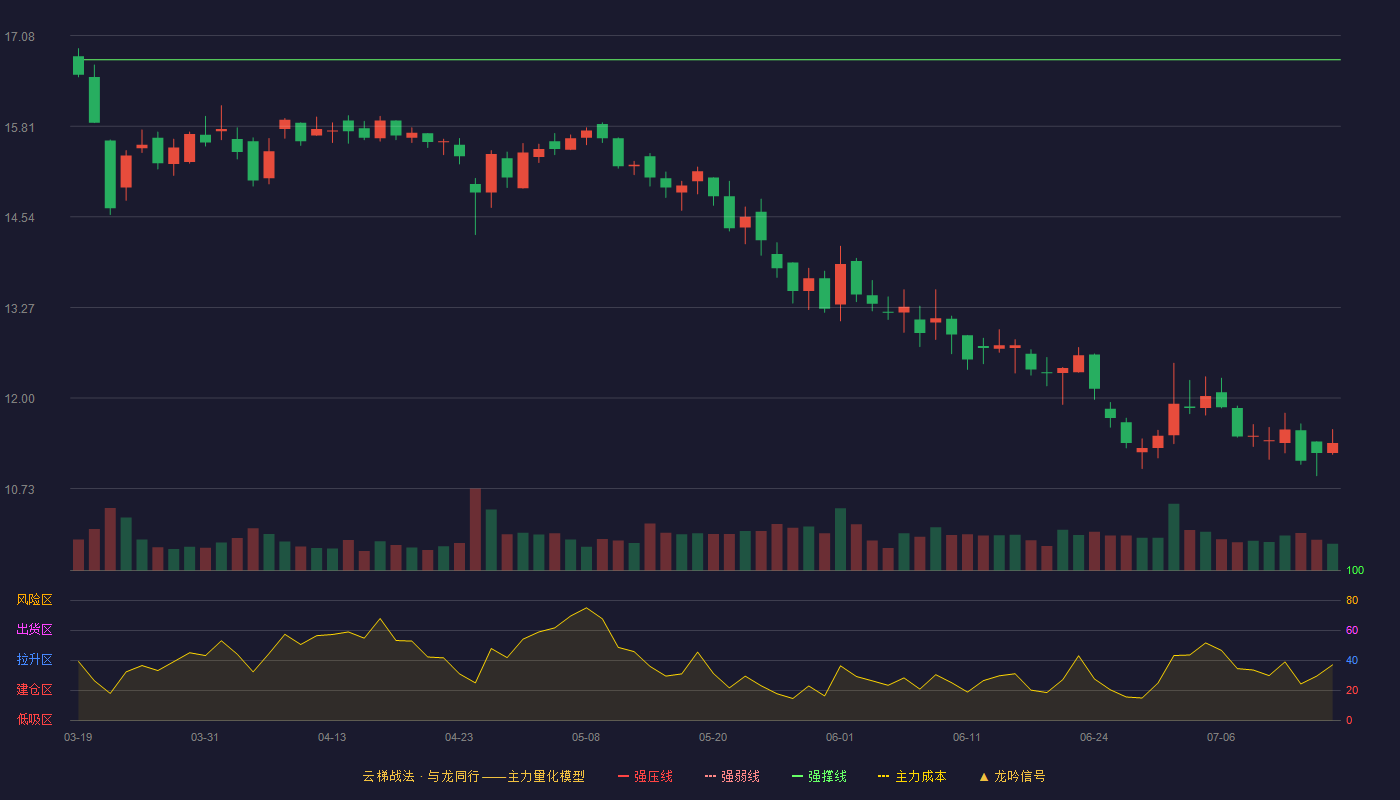The width and height of the screenshot is (1400, 800).
Task: Click the 03-19 date marker on the axis
Action: [78, 737]
